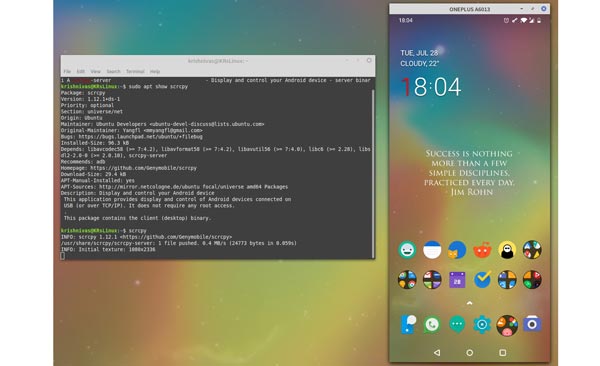Click the 'Section: universe/net' line
The height and width of the screenshot is (366, 600).
click(92, 112)
